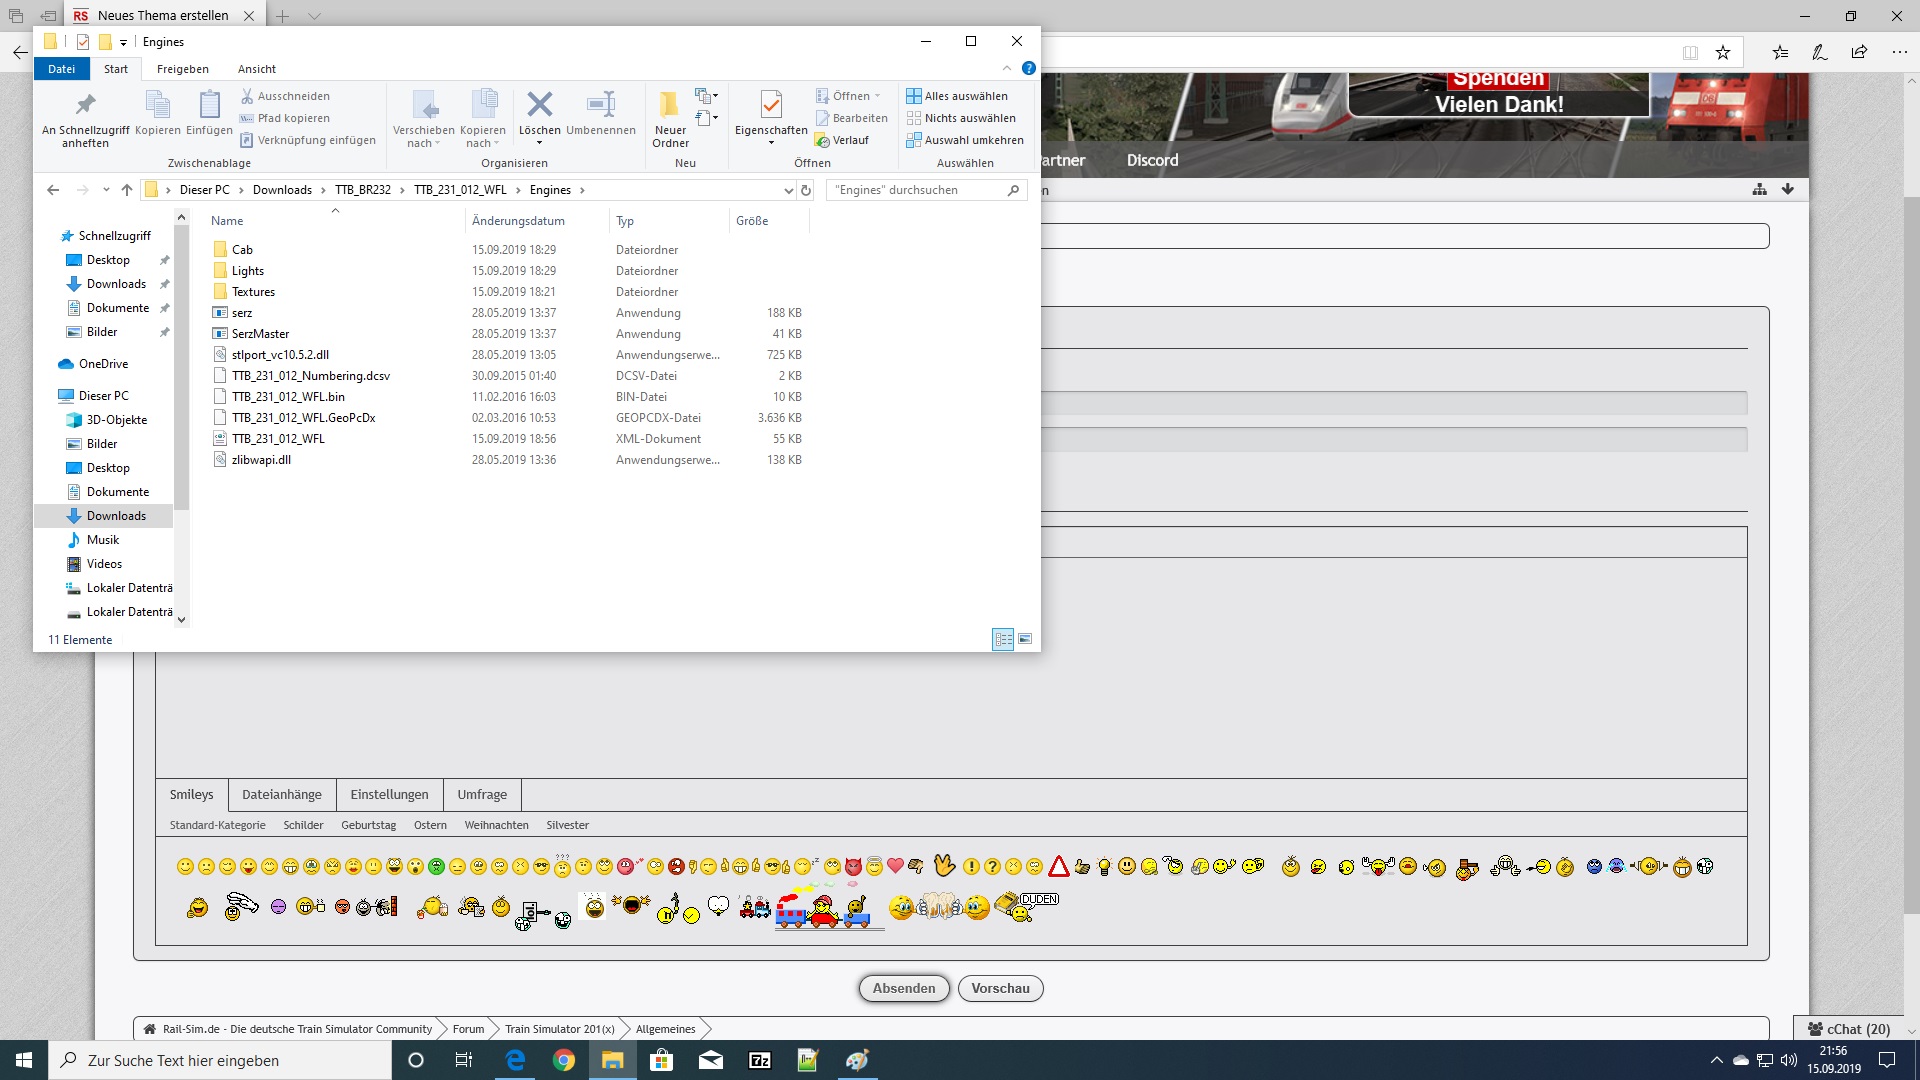
Task: Click the Eigenschaften properties icon
Action: tap(770, 105)
